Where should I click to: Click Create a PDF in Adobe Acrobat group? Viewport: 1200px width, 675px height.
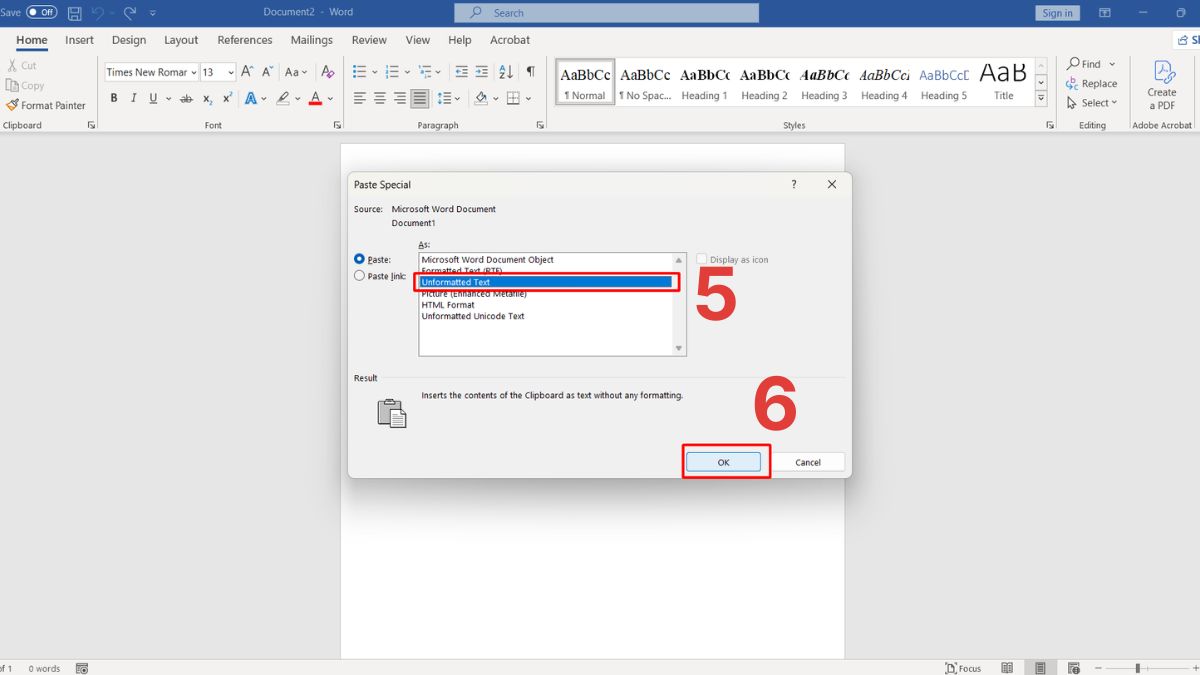click(x=1161, y=85)
